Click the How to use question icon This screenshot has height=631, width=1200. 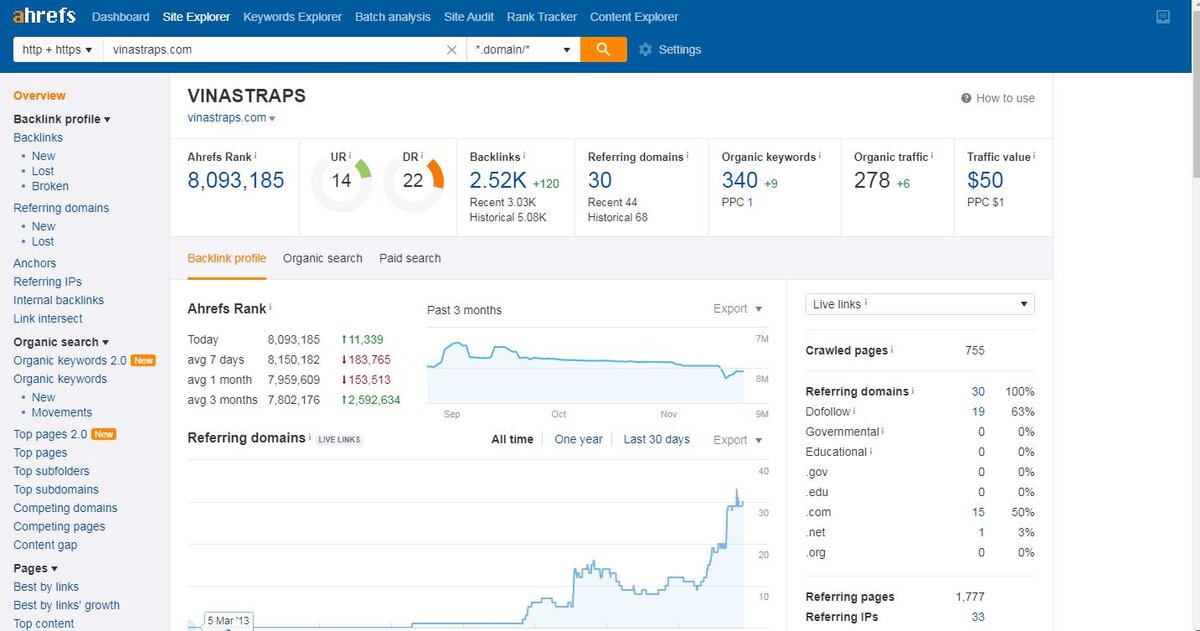pos(966,98)
